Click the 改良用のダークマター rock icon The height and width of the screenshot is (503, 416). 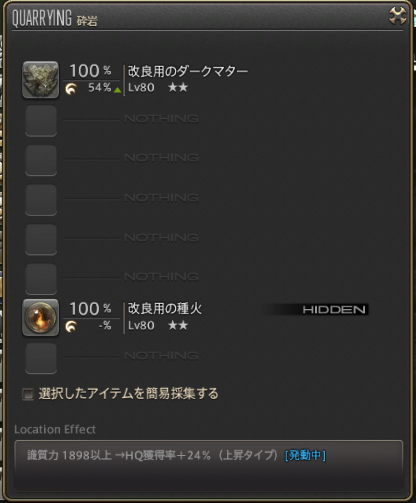tap(40, 80)
